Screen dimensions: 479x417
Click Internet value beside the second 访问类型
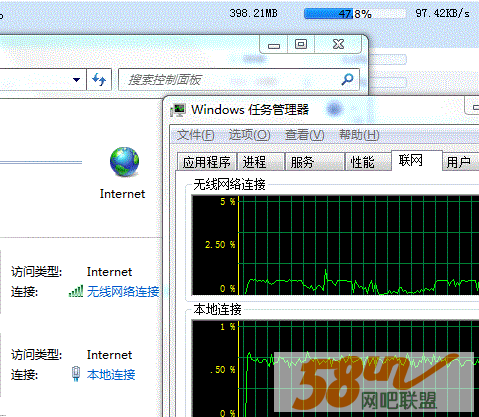109,355
